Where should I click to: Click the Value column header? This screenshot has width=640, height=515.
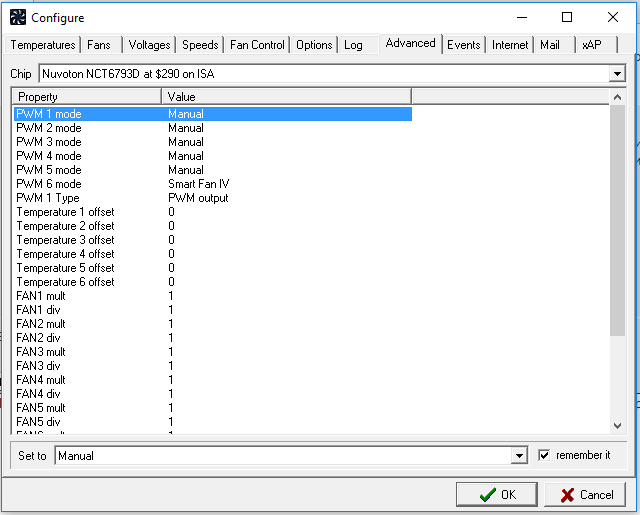pyautogui.click(x=287, y=97)
